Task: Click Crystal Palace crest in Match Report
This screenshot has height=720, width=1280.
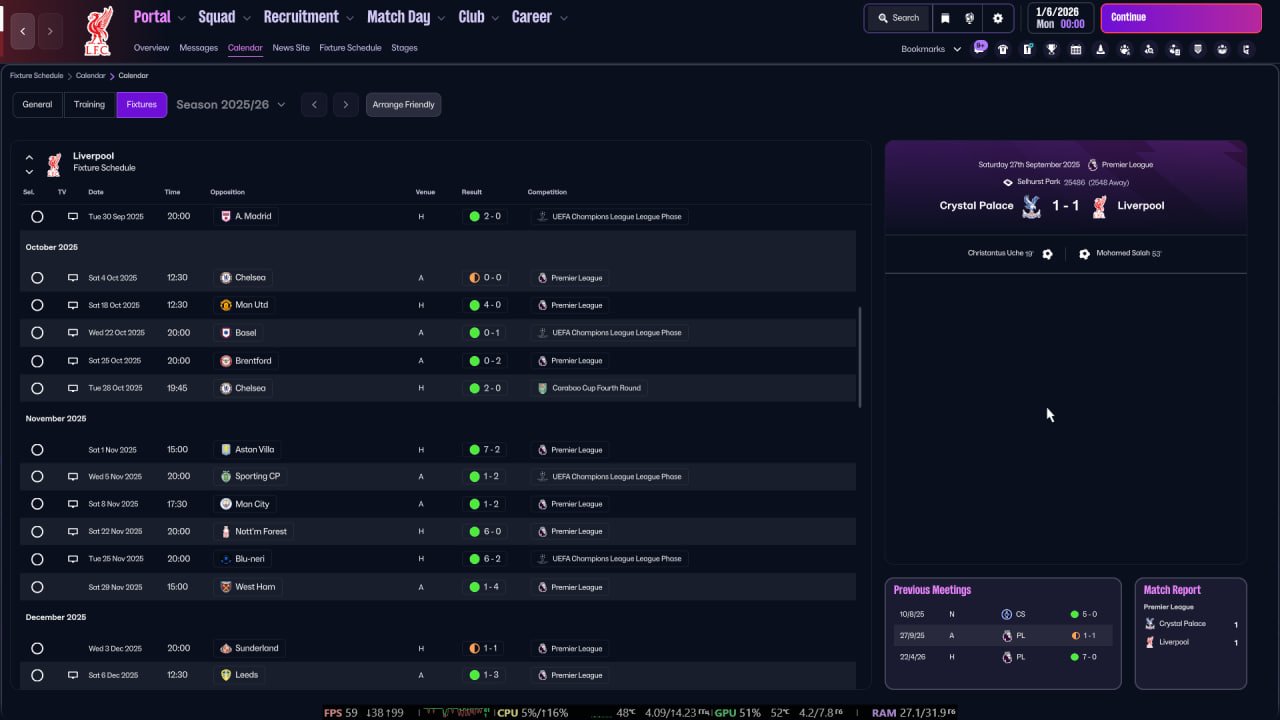Action: (x=1150, y=624)
